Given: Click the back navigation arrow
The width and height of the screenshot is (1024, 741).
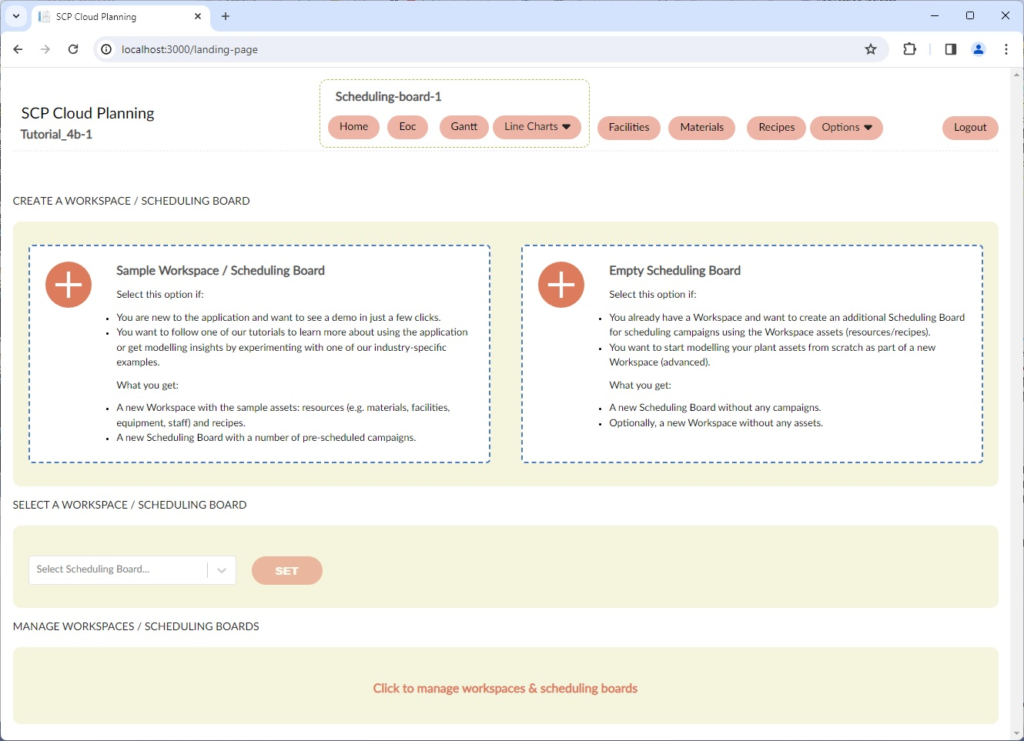Looking at the screenshot, I should pyautogui.click(x=17, y=49).
